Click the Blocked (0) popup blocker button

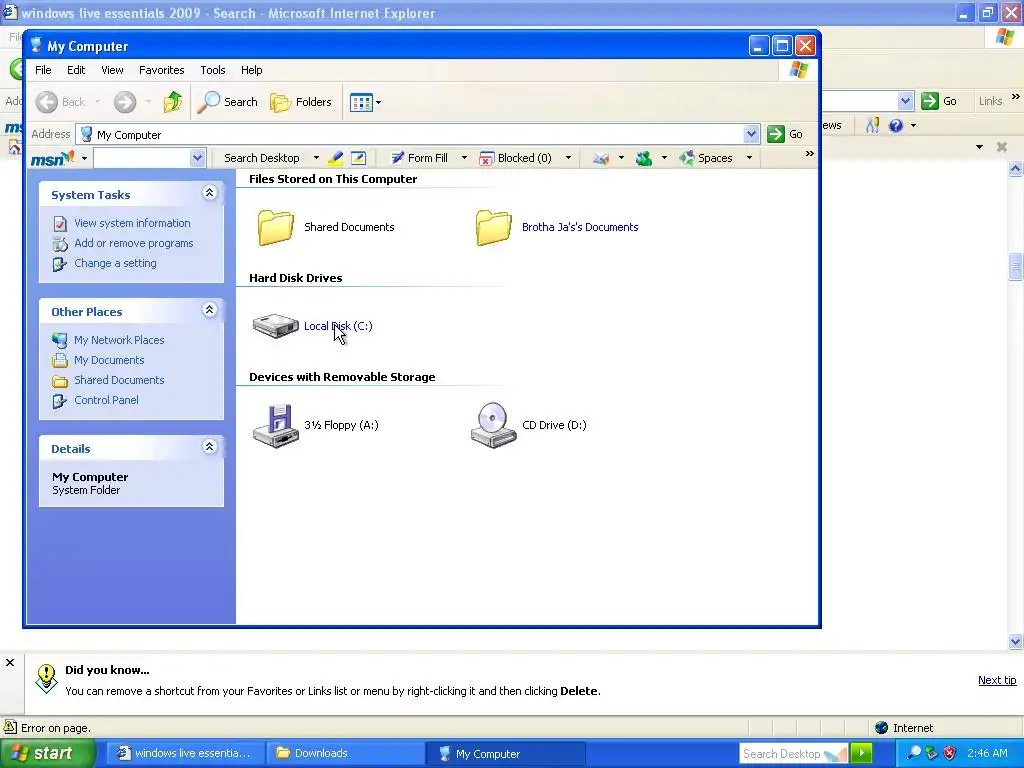tap(515, 158)
